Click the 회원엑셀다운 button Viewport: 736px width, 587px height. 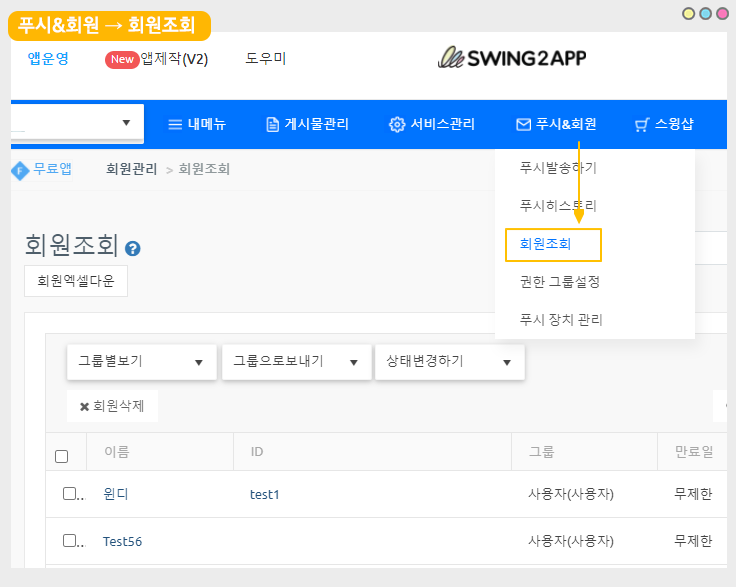tap(76, 281)
